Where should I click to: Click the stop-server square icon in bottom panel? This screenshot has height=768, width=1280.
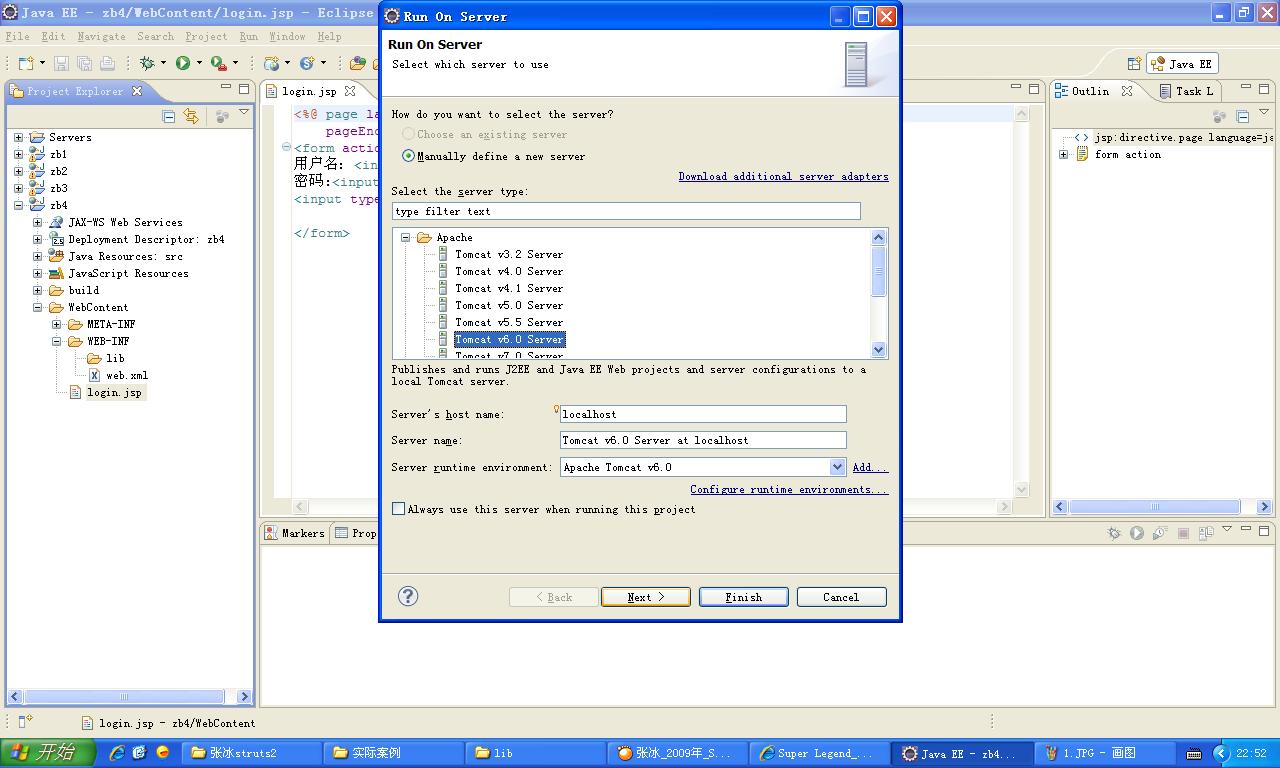(x=1183, y=533)
